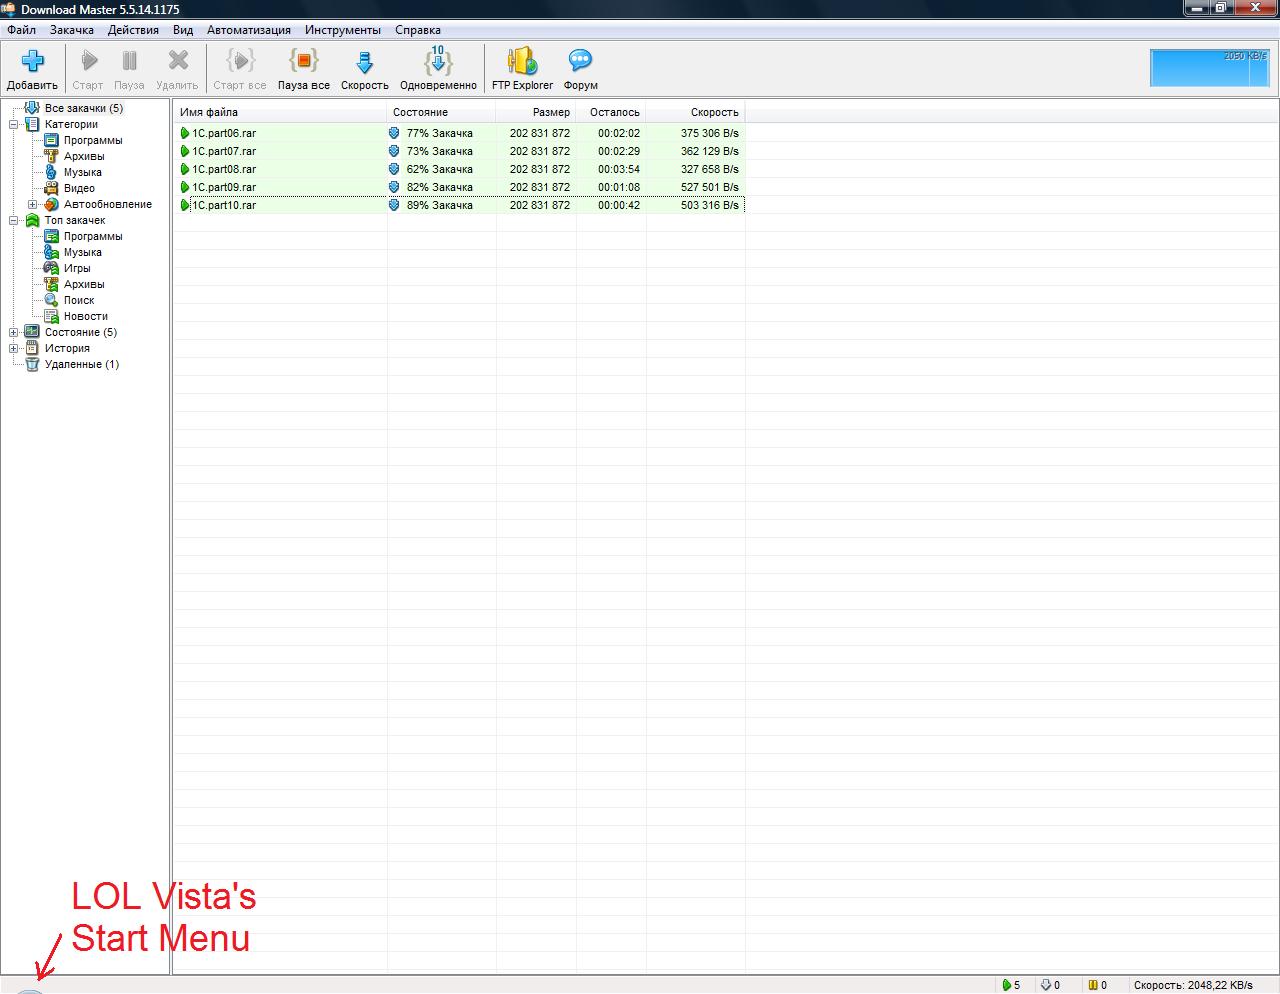This screenshot has height=994, width=1280.
Task: Click the Добавить (Add) plus icon
Action: click(x=32, y=62)
